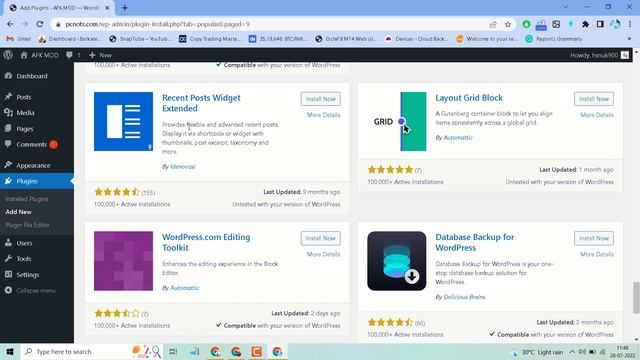Click the Recent Posts Widget plugin thumbnail
Image resolution: width=640 pixels, height=360 pixels.
pos(123,121)
